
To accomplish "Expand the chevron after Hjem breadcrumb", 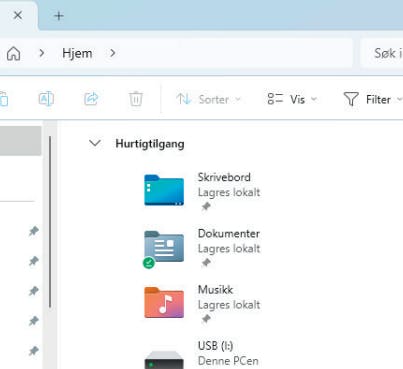I will (113, 53).
